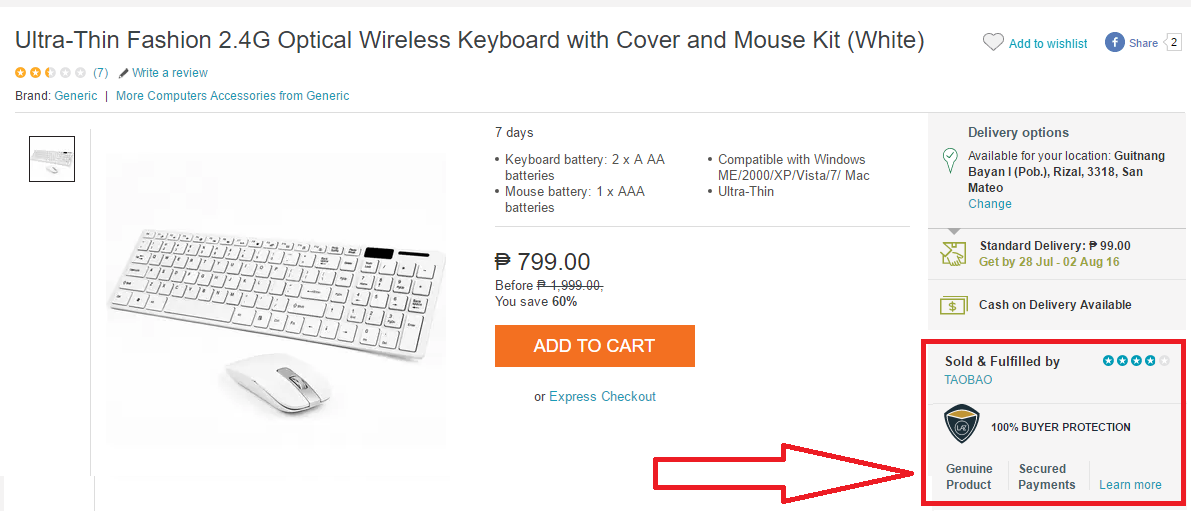Image resolution: width=1191 pixels, height=511 pixels.
Task: Click the buyer protection shield badge
Action: point(962,425)
